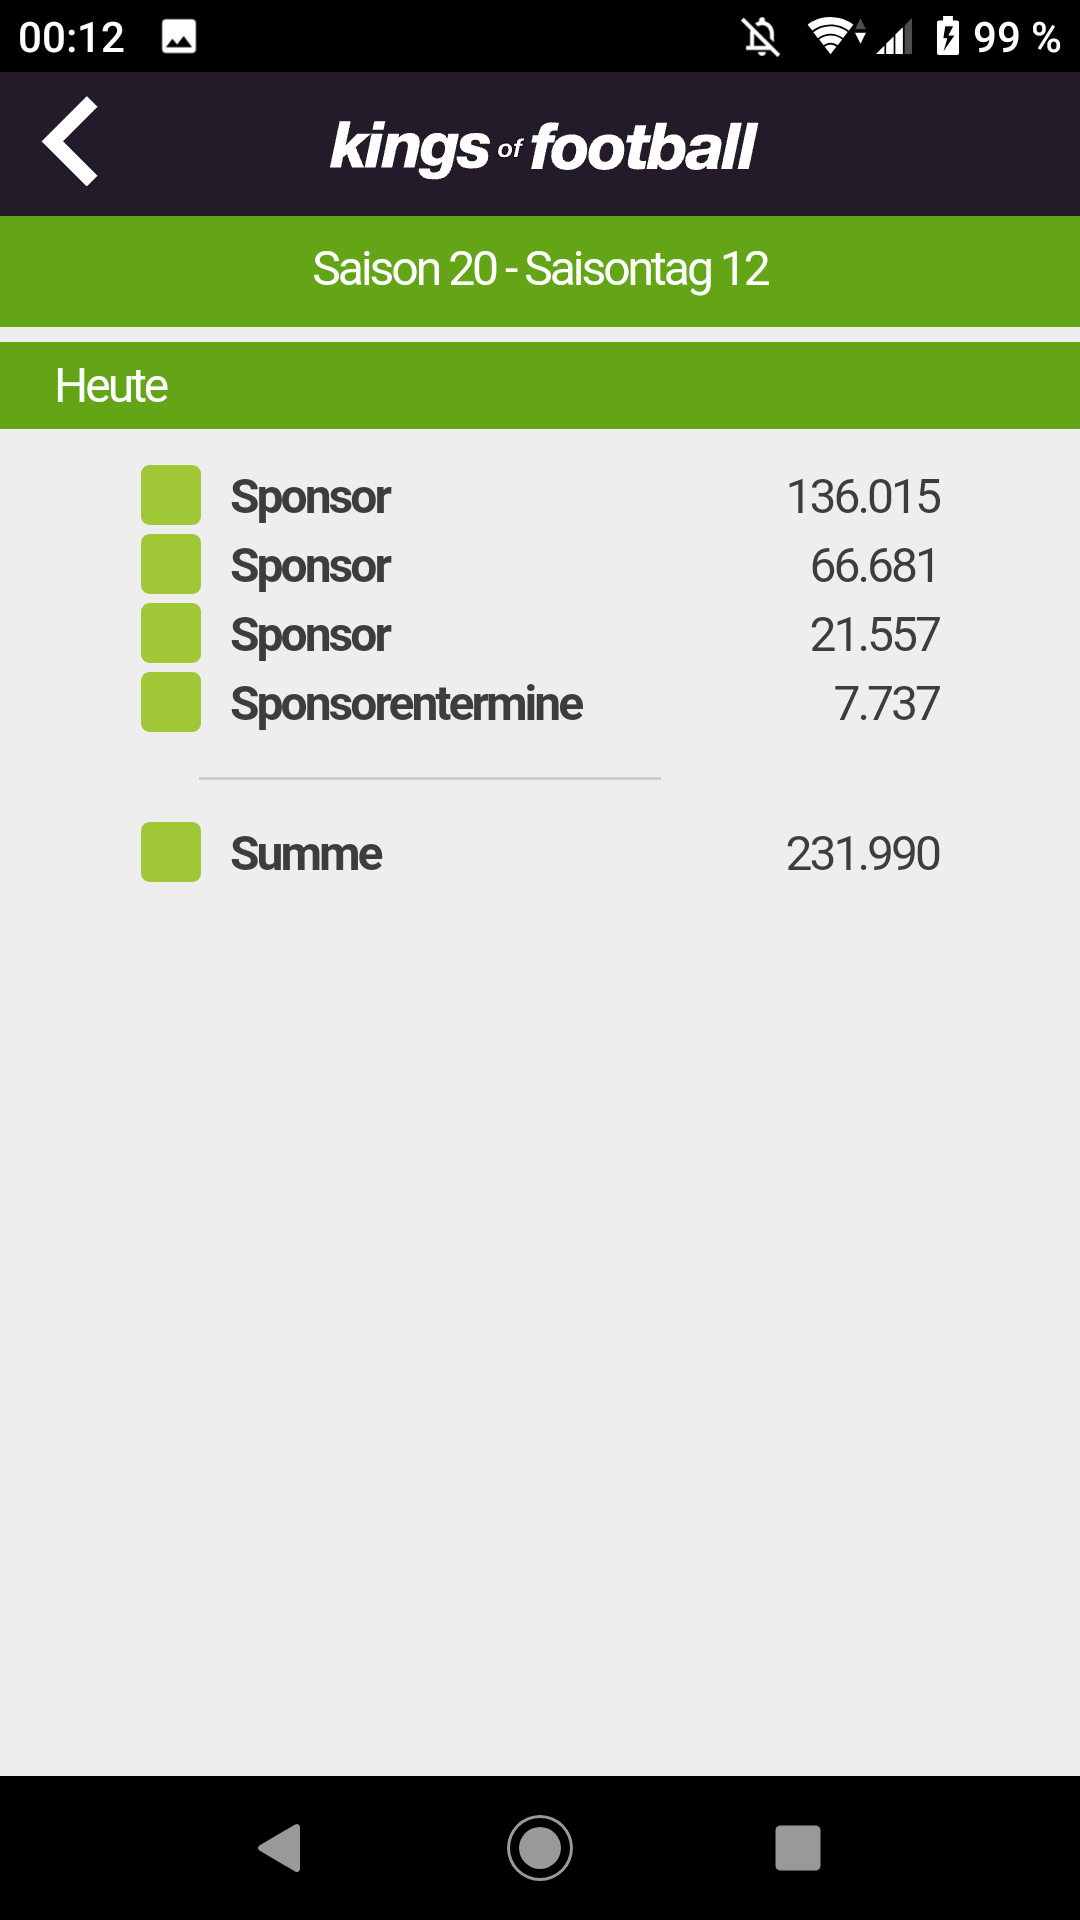The image size is (1080, 1920).
Task: Tap the muted notifications bell icon
Action: [x=761, y=37]
